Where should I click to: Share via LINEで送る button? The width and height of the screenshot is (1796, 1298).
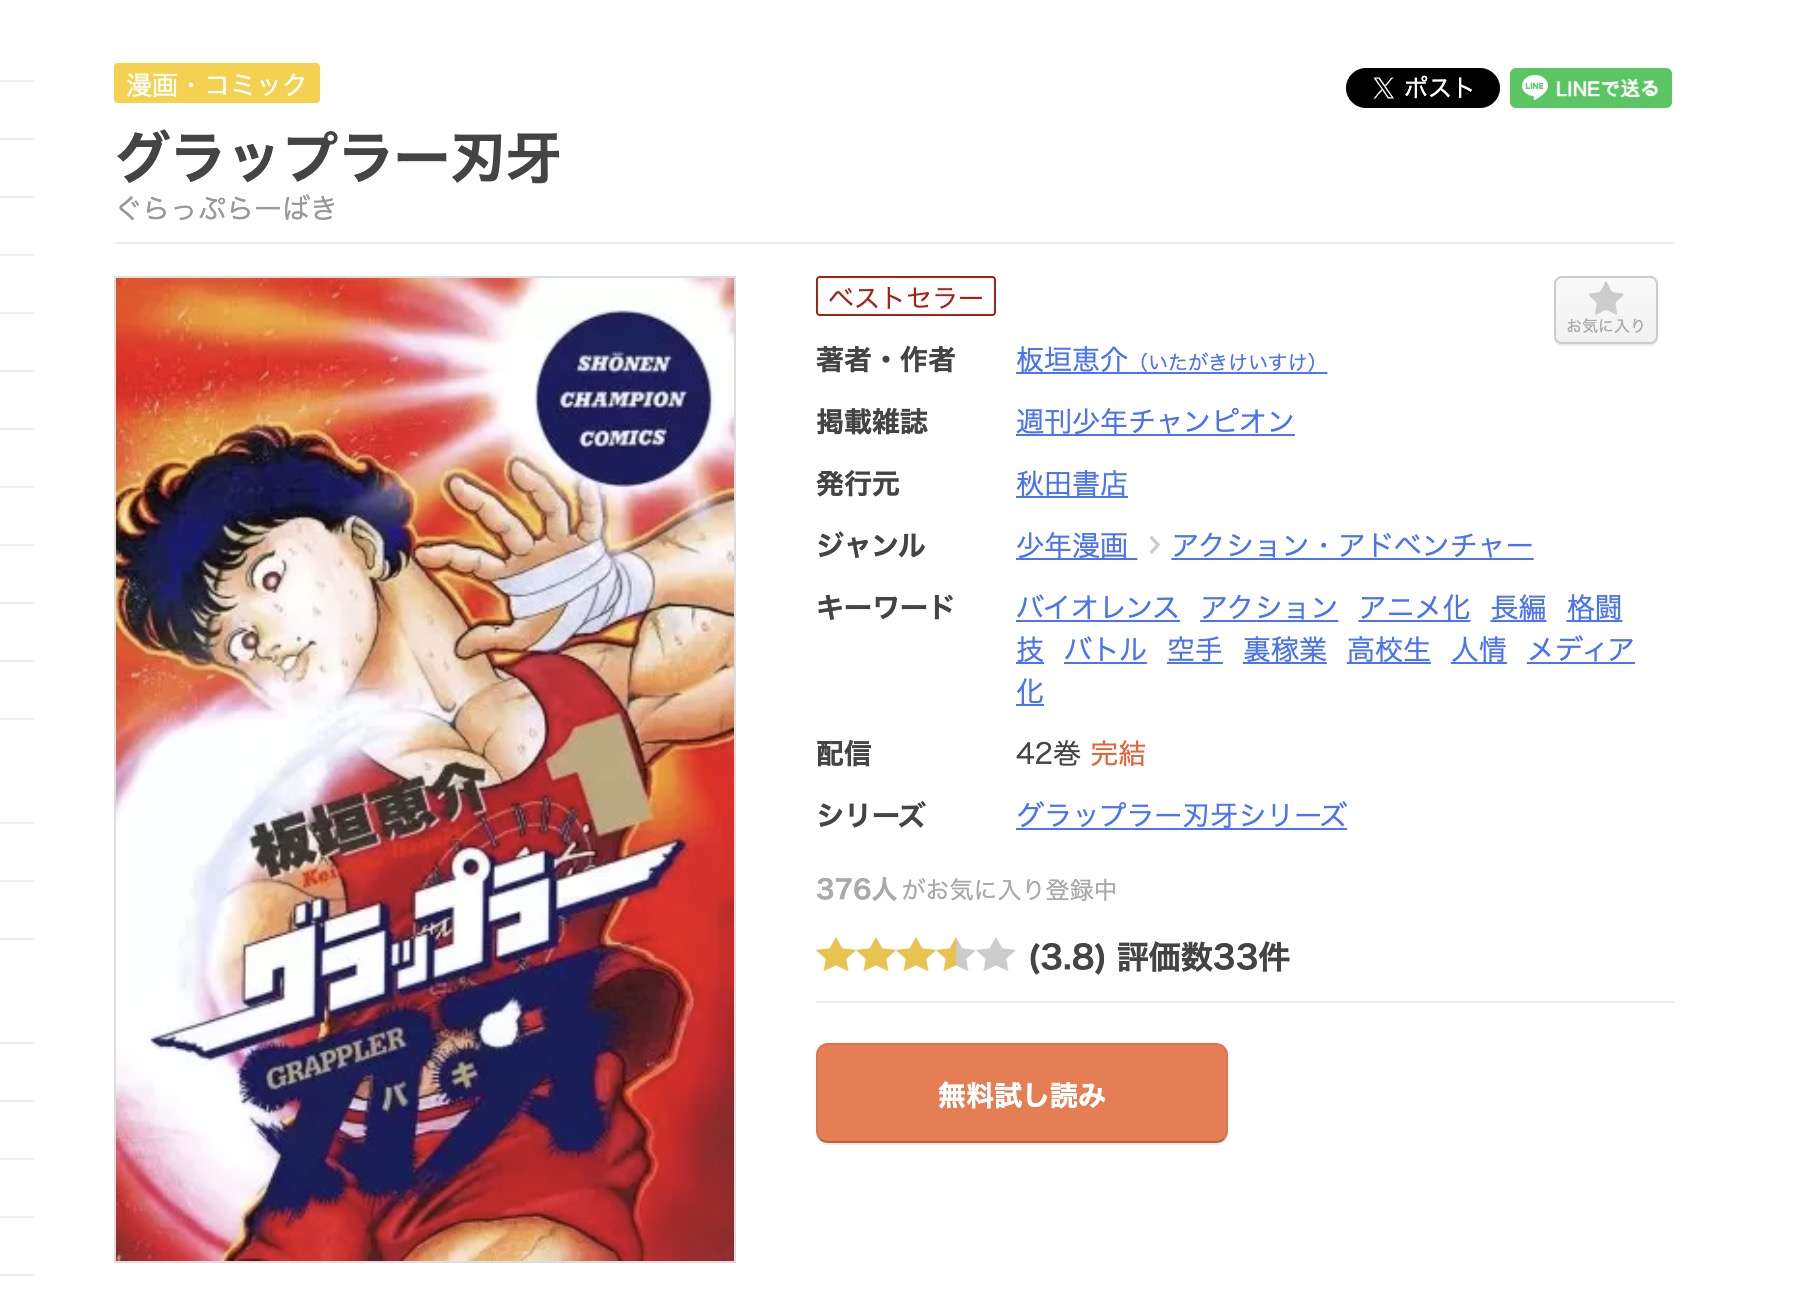click(x=1590, y=88)
